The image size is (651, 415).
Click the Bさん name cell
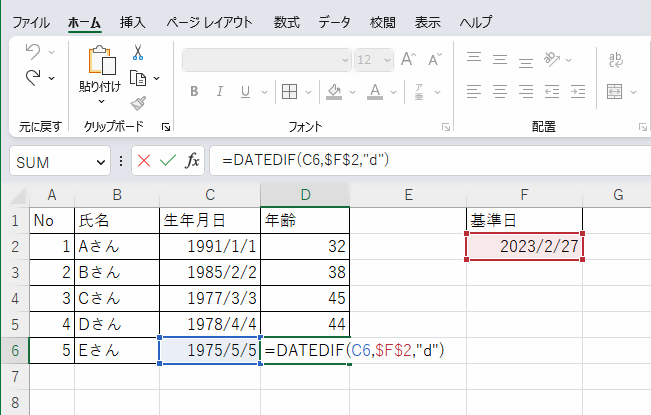point(117,273)
